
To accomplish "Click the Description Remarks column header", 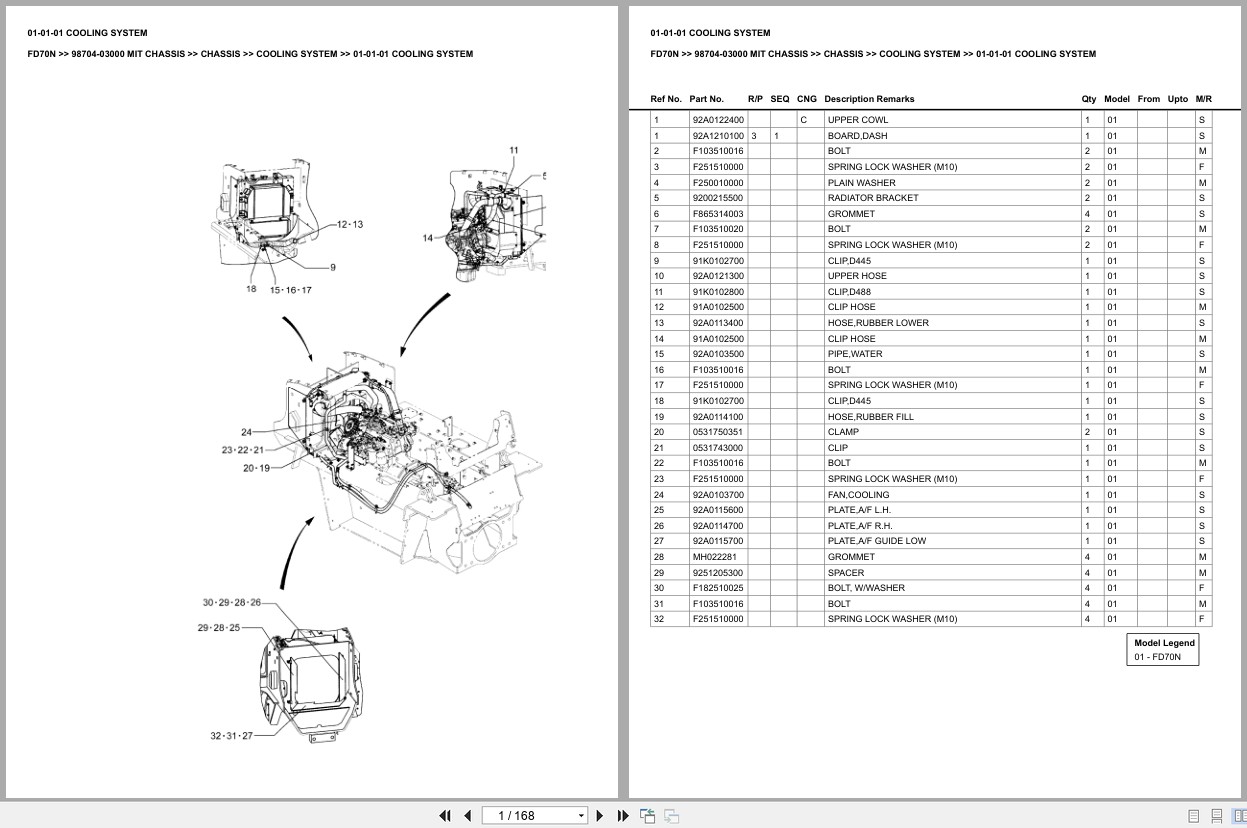I will click(869, 99).
